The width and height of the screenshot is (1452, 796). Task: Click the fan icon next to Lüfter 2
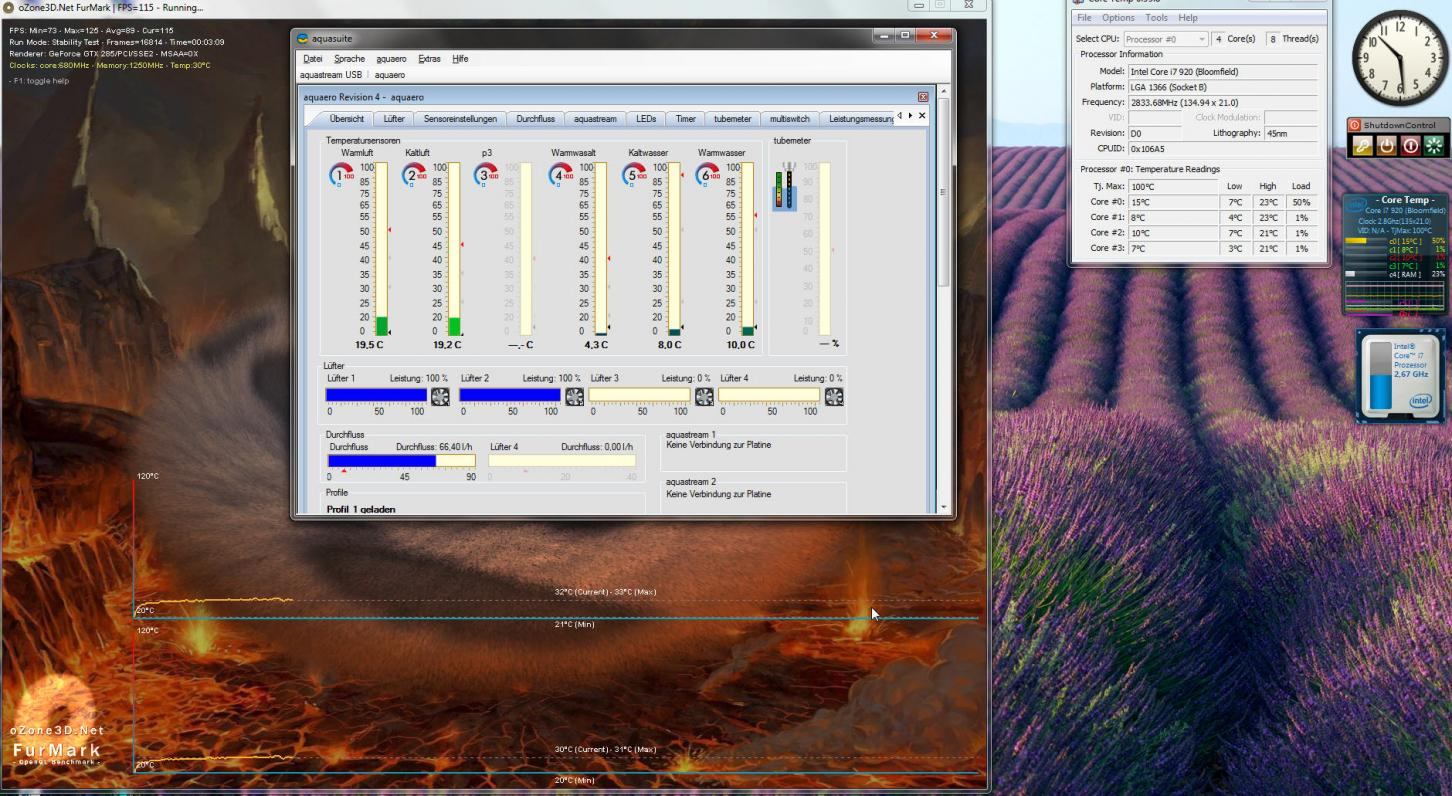(574, 396)
